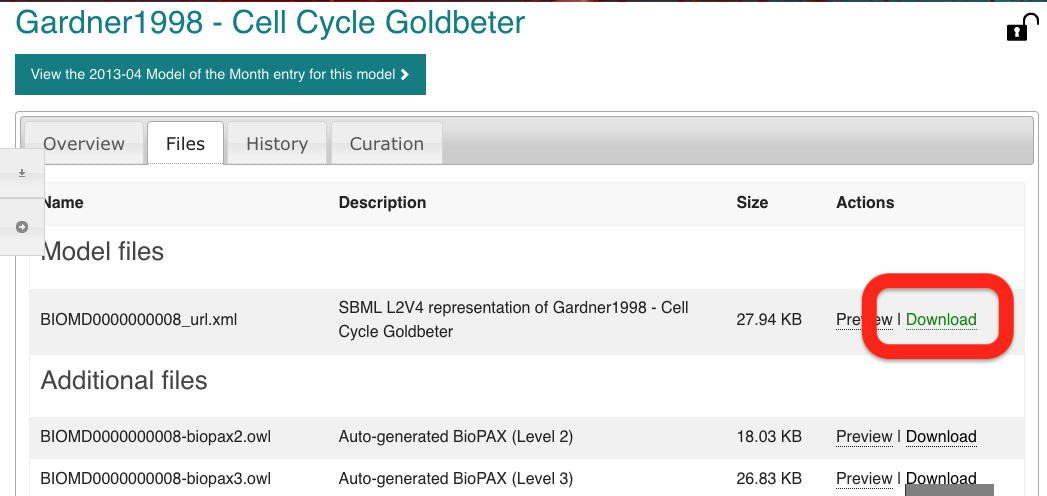Click the BIOMD0000000008-biopax3.owl file name
The width and height of the screenshot is (1047, 496).
coord(156,478)
